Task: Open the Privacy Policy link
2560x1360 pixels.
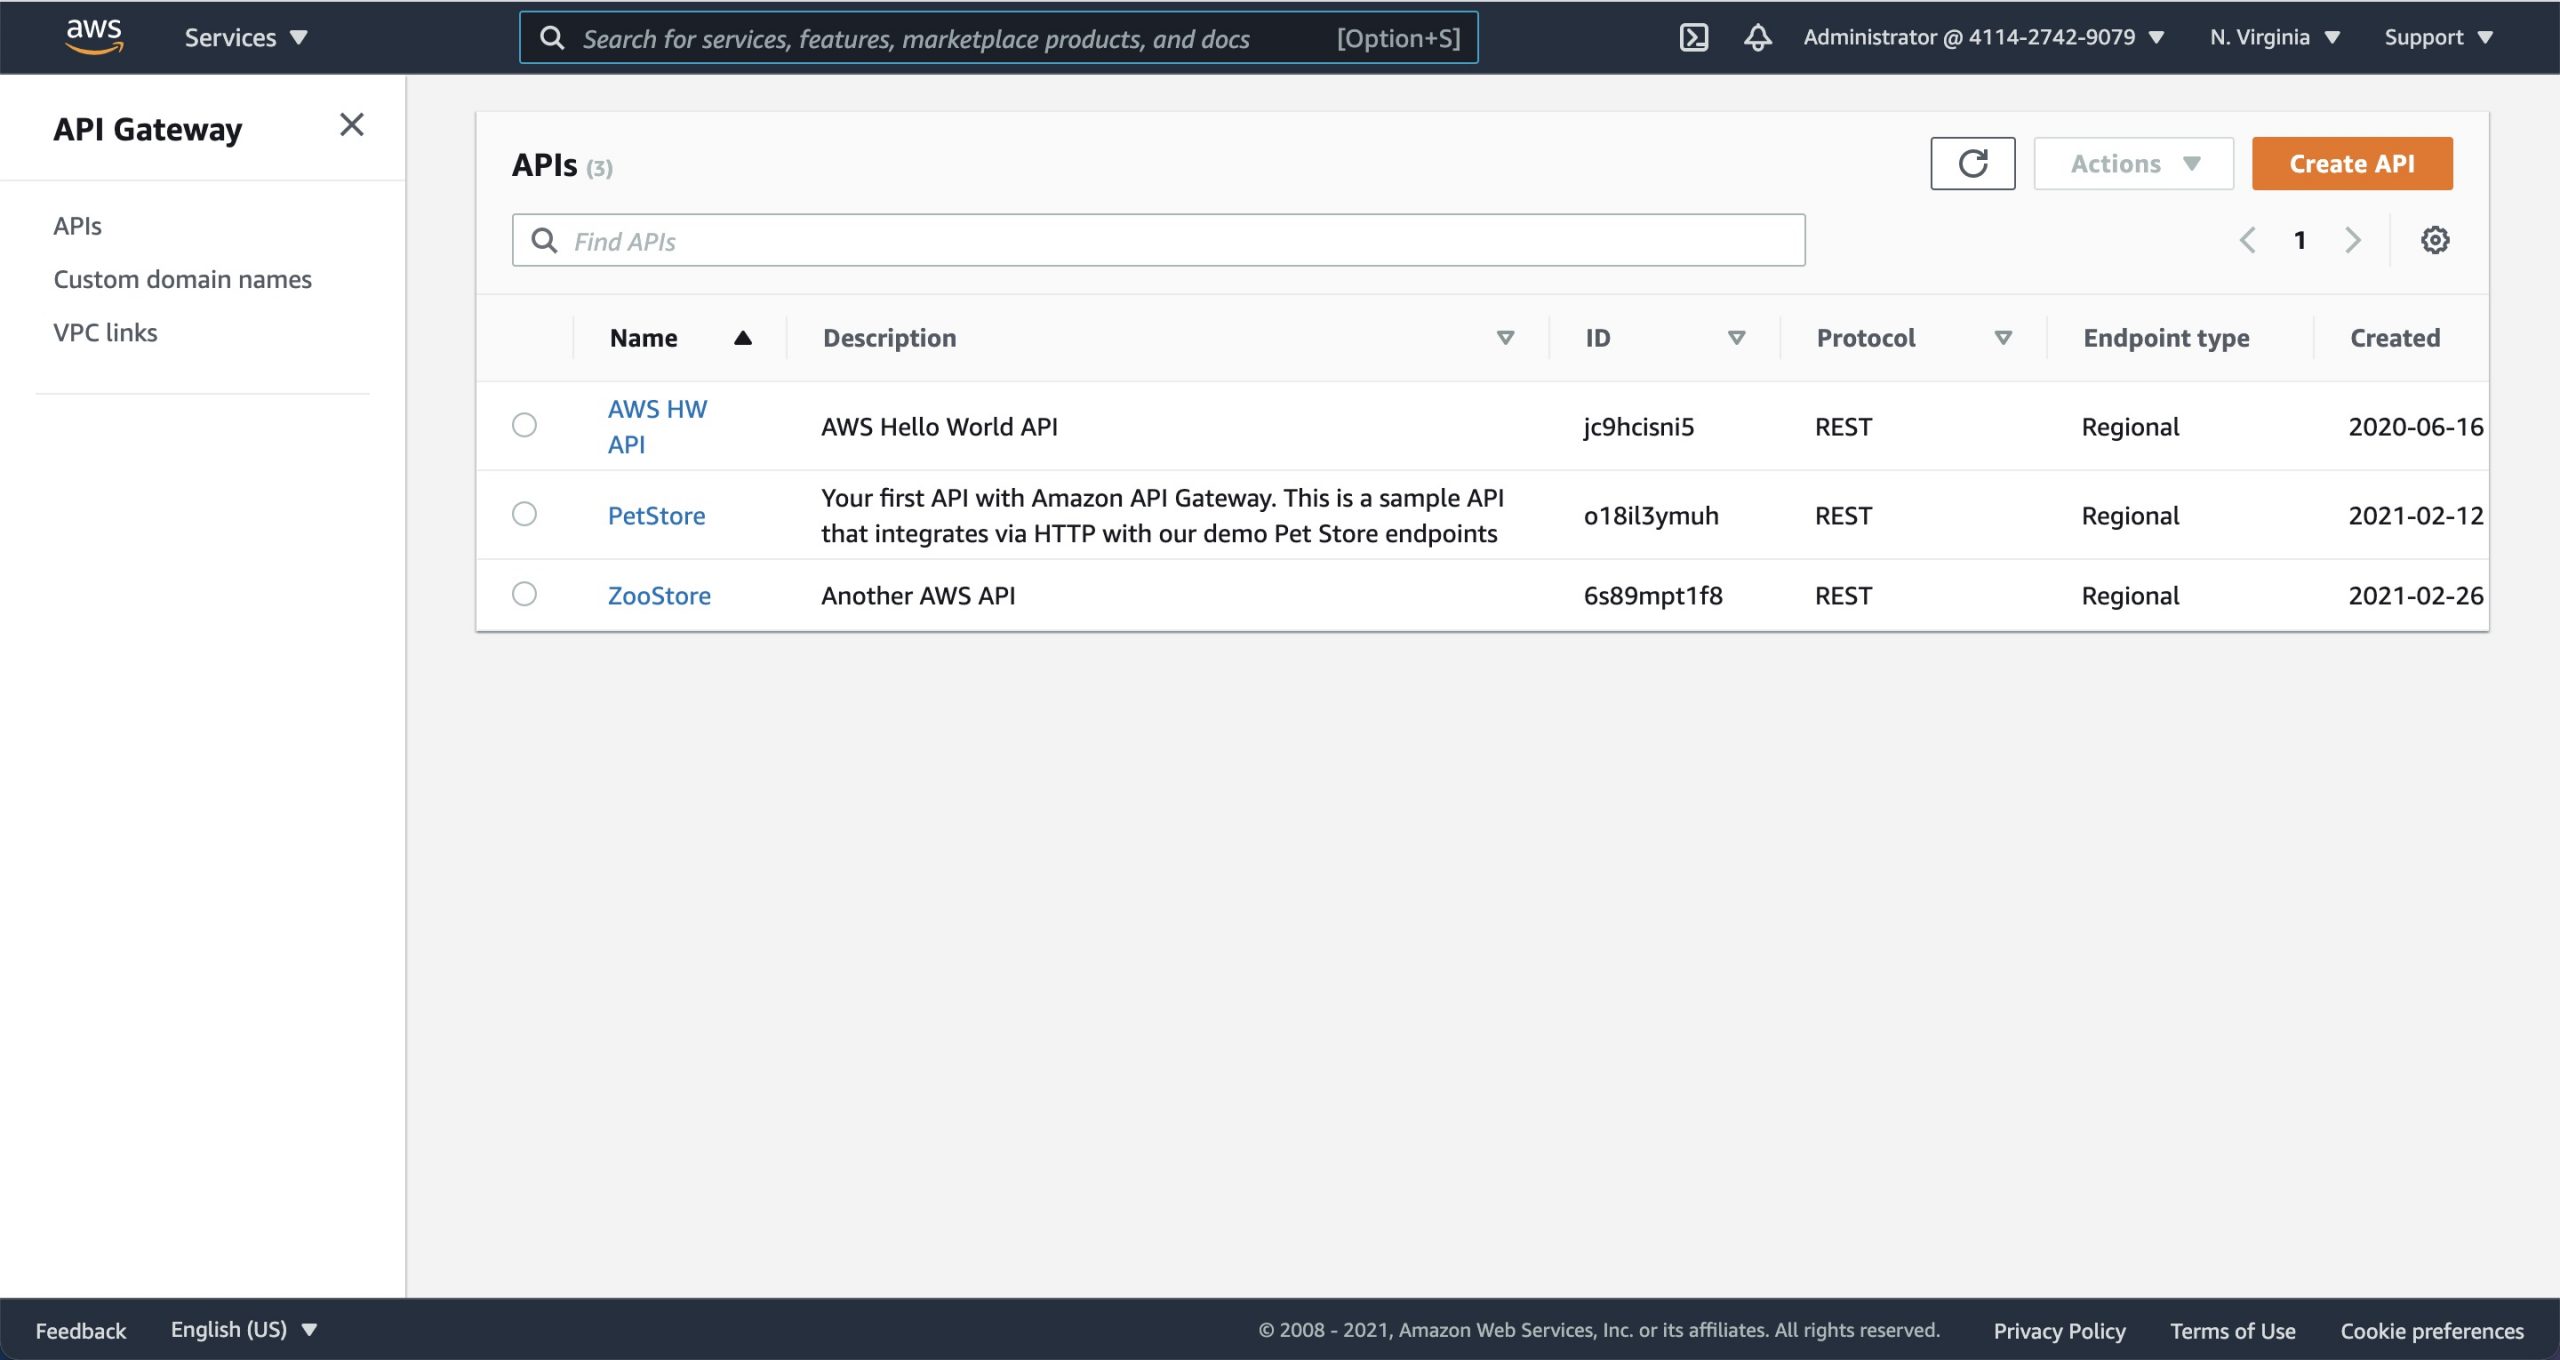Action: click(2059, 1330)
